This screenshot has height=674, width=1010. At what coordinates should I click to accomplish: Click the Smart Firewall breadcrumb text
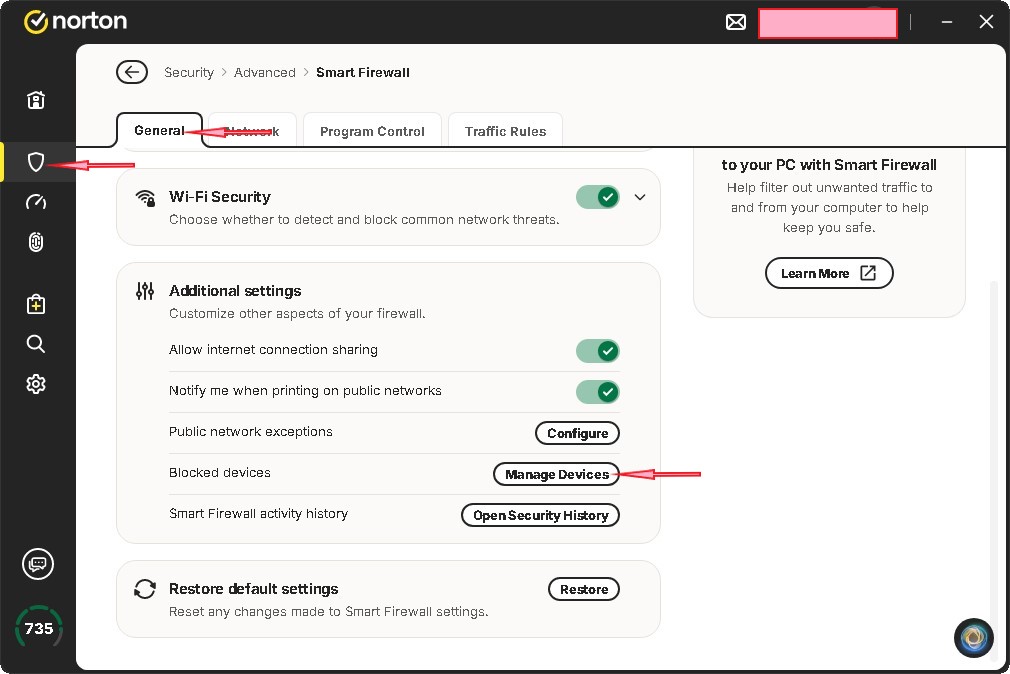(363, 72)
